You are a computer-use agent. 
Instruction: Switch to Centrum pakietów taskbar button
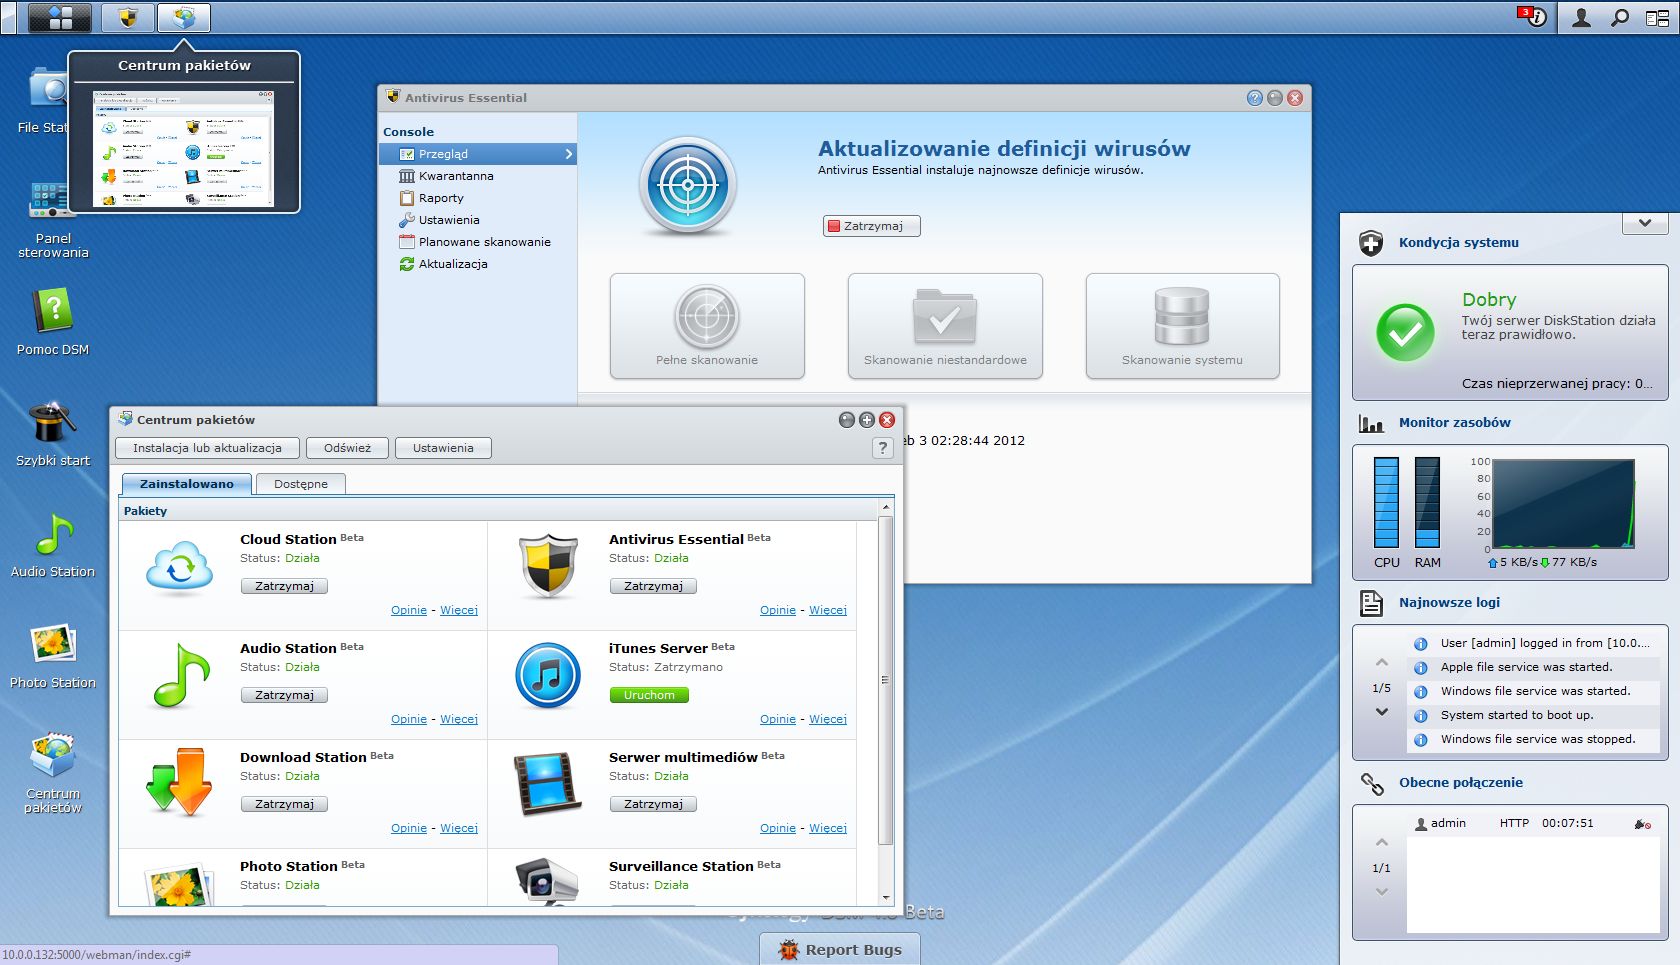[x=184, y=17]
